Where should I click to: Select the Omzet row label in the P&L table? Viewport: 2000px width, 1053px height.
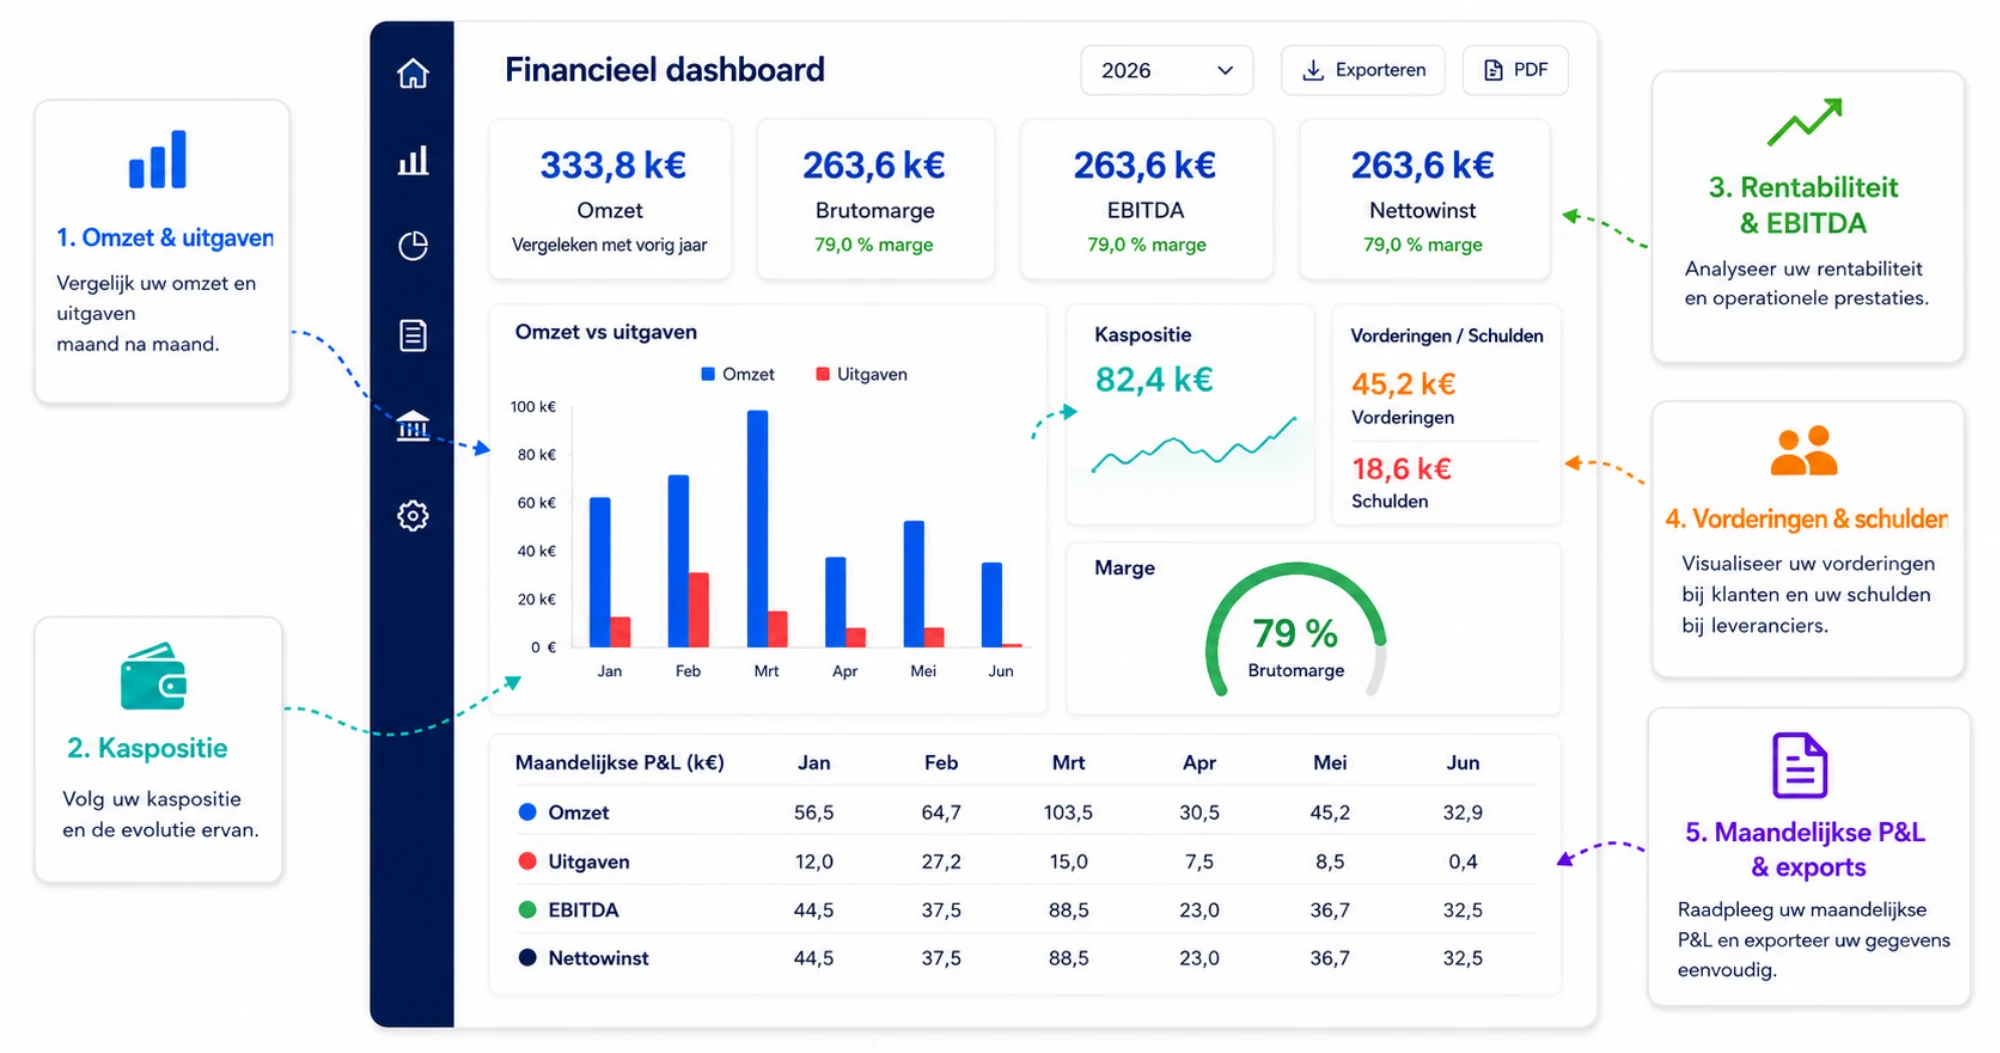tap(578, 812)
